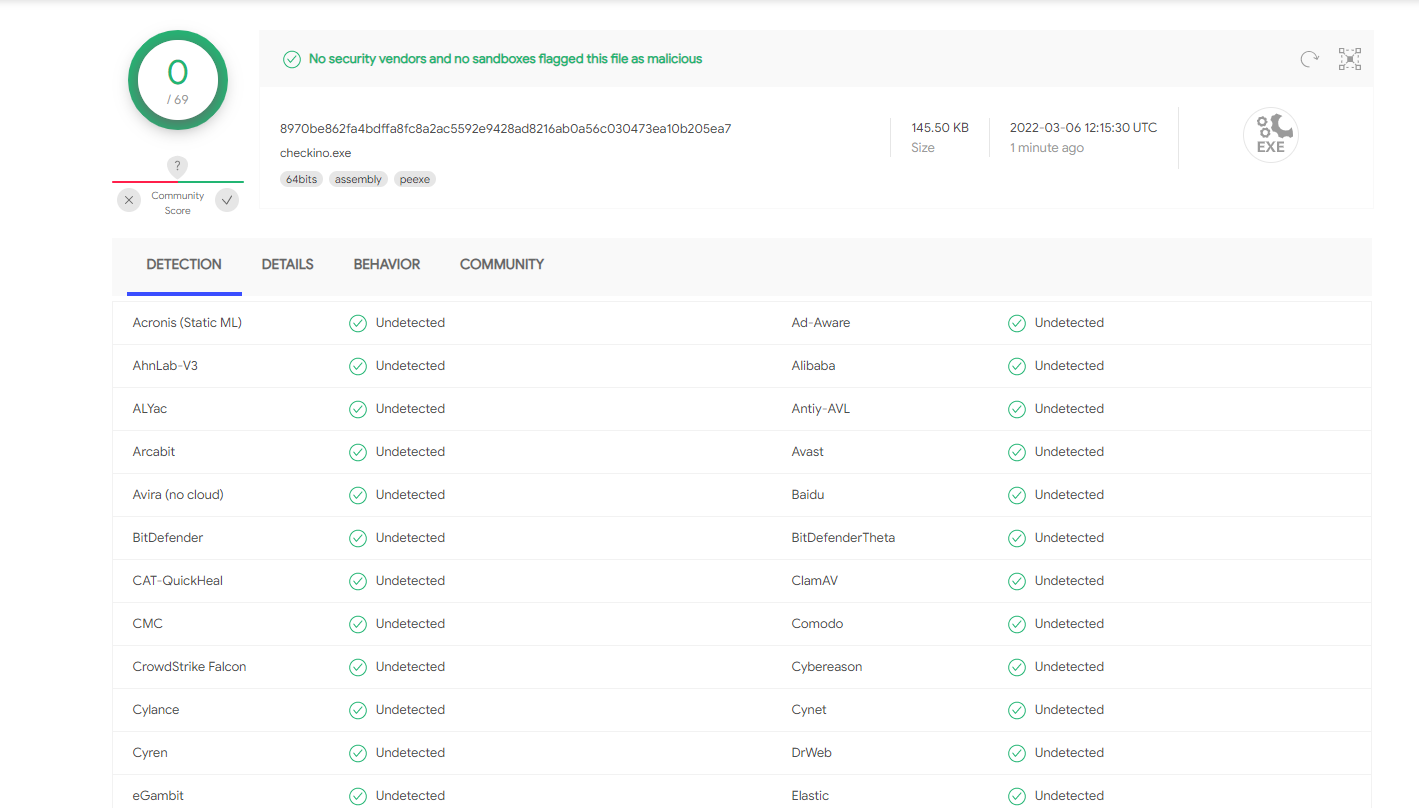This screenshot has height=808, width=1419.
Task: Click the Alibaba undetected check icon
Action: (x=1017, y=366)
